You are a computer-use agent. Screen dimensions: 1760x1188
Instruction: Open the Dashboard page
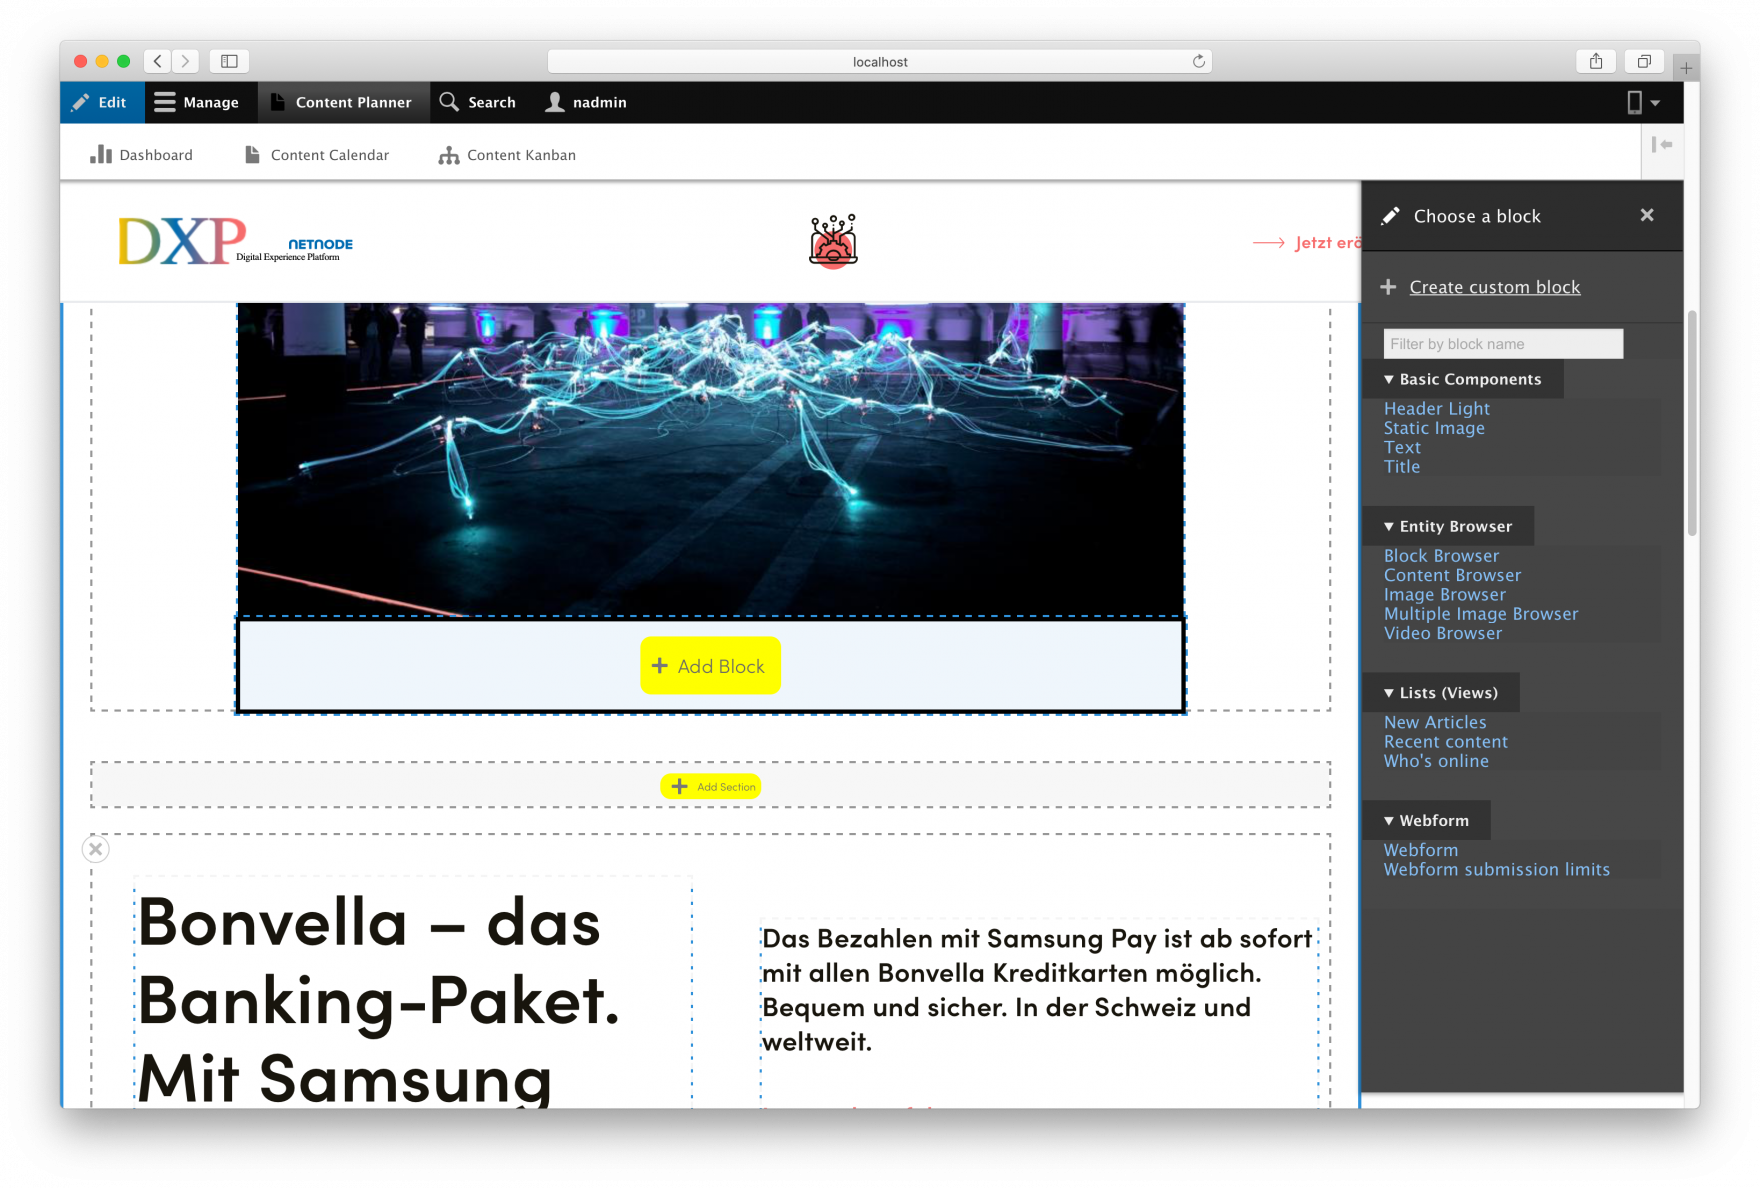coord(142,155)
